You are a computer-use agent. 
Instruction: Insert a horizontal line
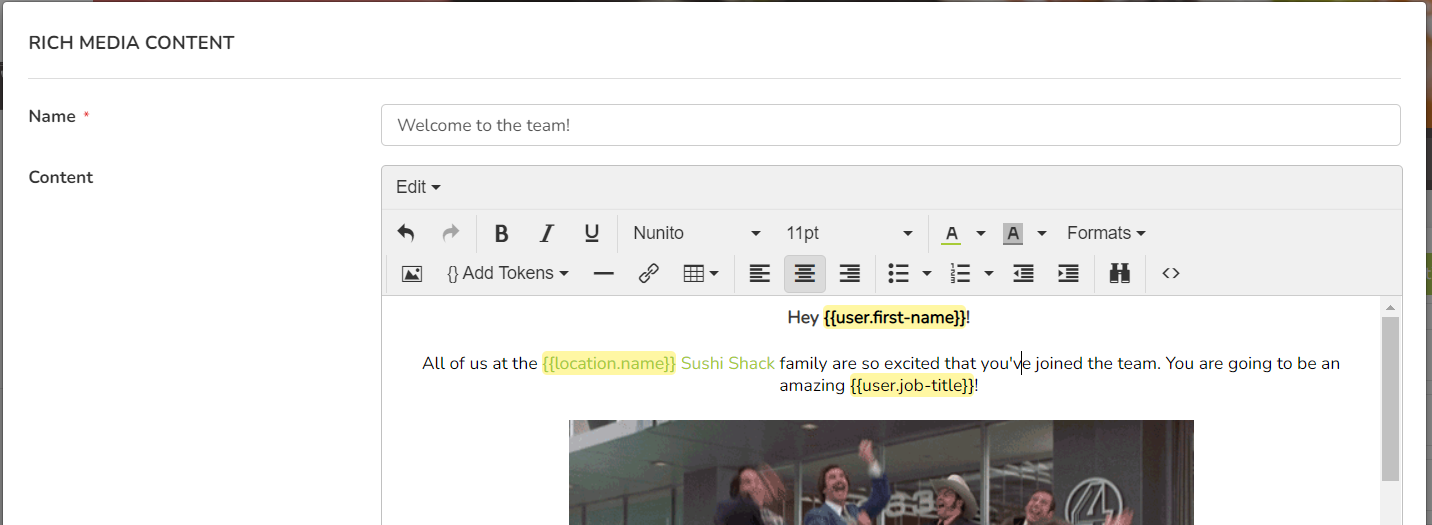click(x=603, y=273)
